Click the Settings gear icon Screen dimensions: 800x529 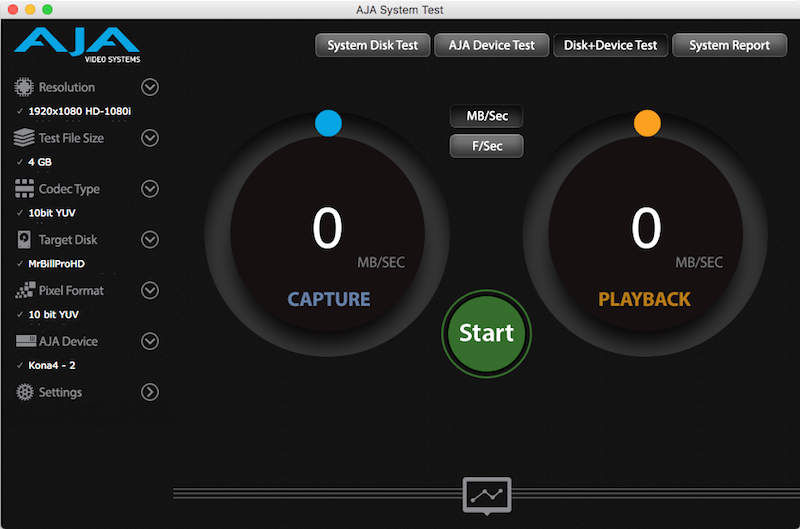click(x=24, y=393)
